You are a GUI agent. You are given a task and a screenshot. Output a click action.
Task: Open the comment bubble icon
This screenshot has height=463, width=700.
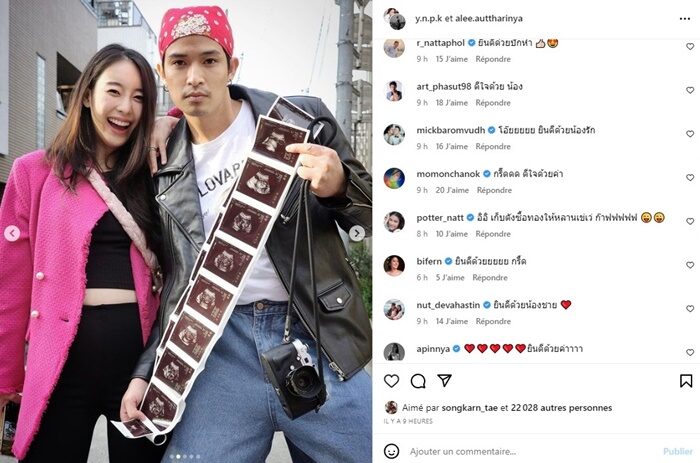418,381
